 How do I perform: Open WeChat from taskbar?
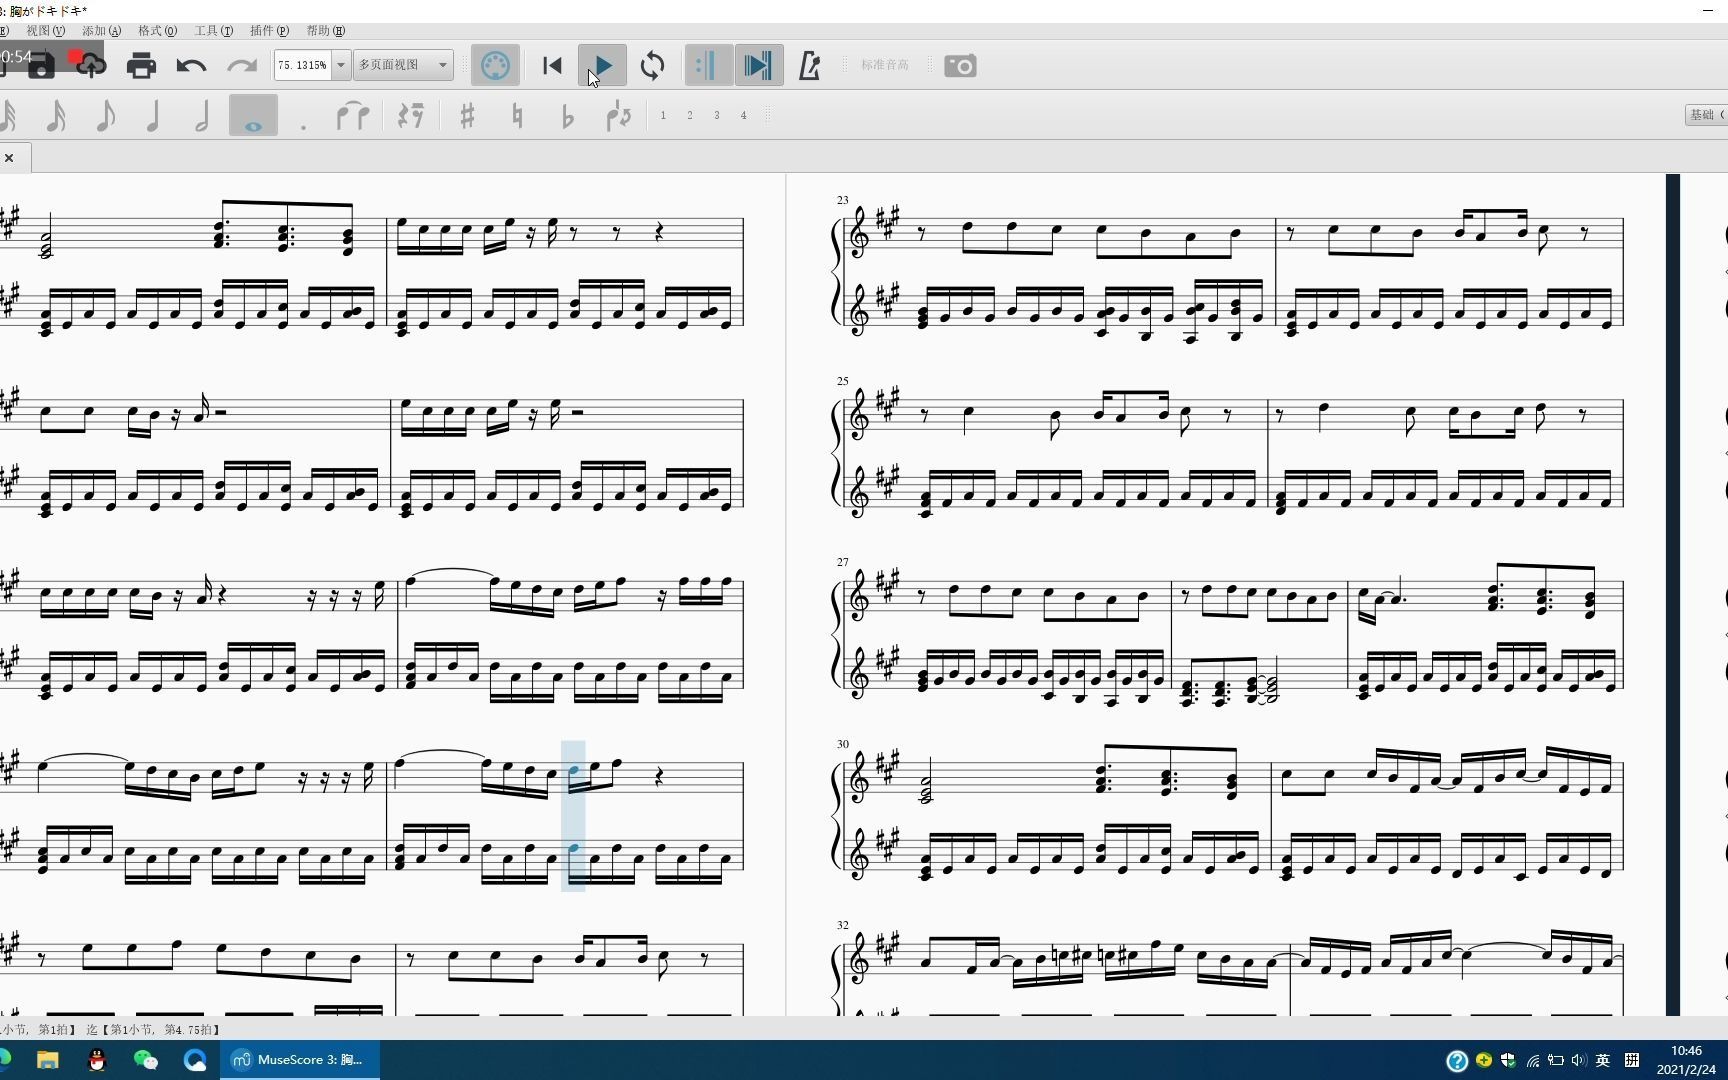tap(146, 1060)
